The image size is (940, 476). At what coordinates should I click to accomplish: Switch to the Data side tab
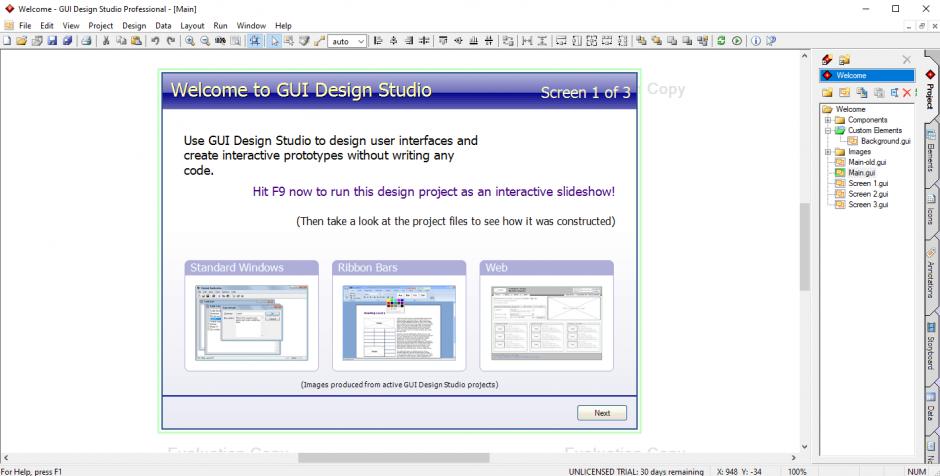[x=931, y=406]
